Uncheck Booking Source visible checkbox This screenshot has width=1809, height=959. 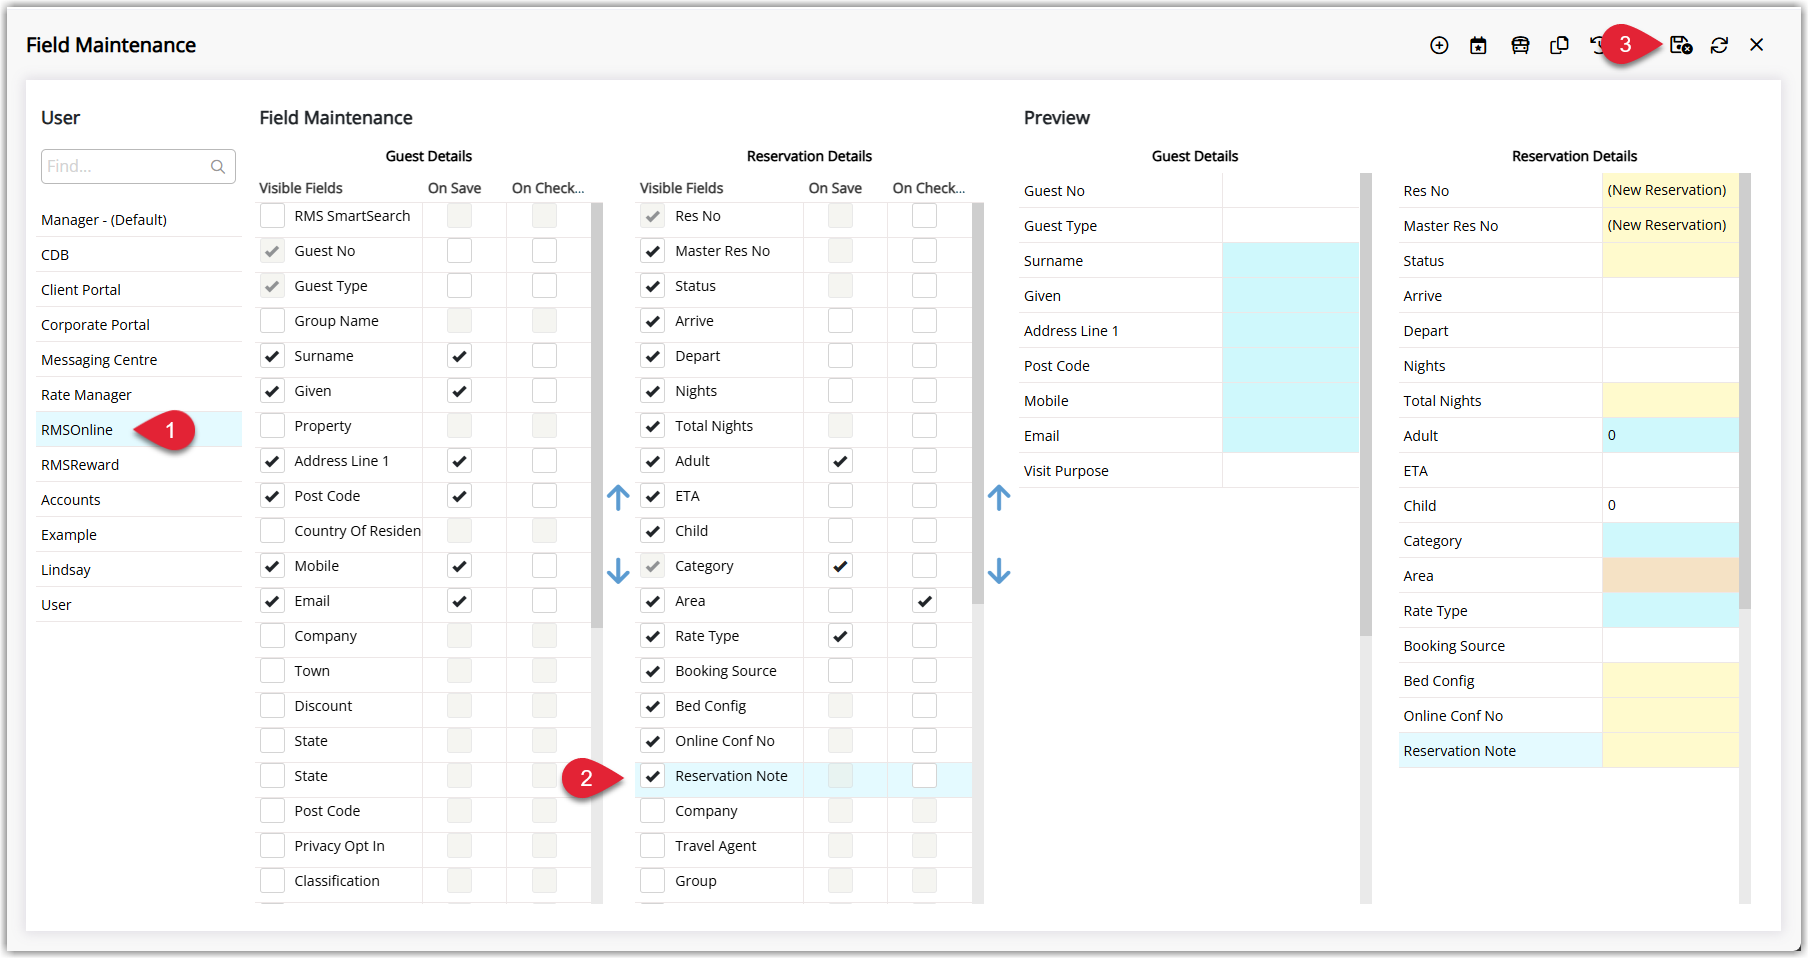point(652,671)
